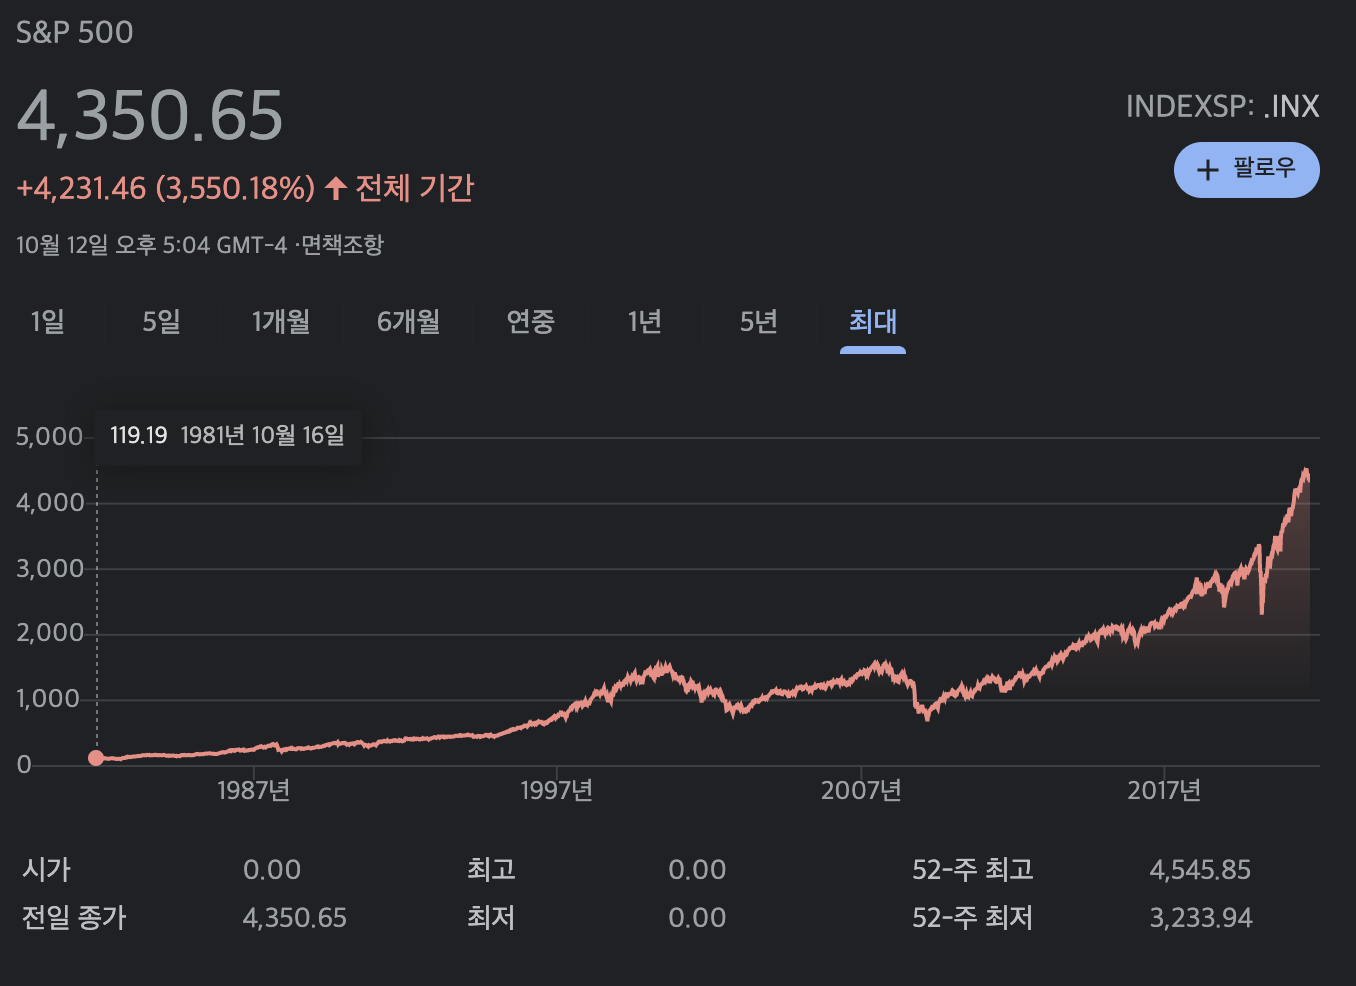Click the 52-주 최고 value 4,545.85
This screenshot has width=1356, height=986.
pyautogui.click(x=1200, y=870)
